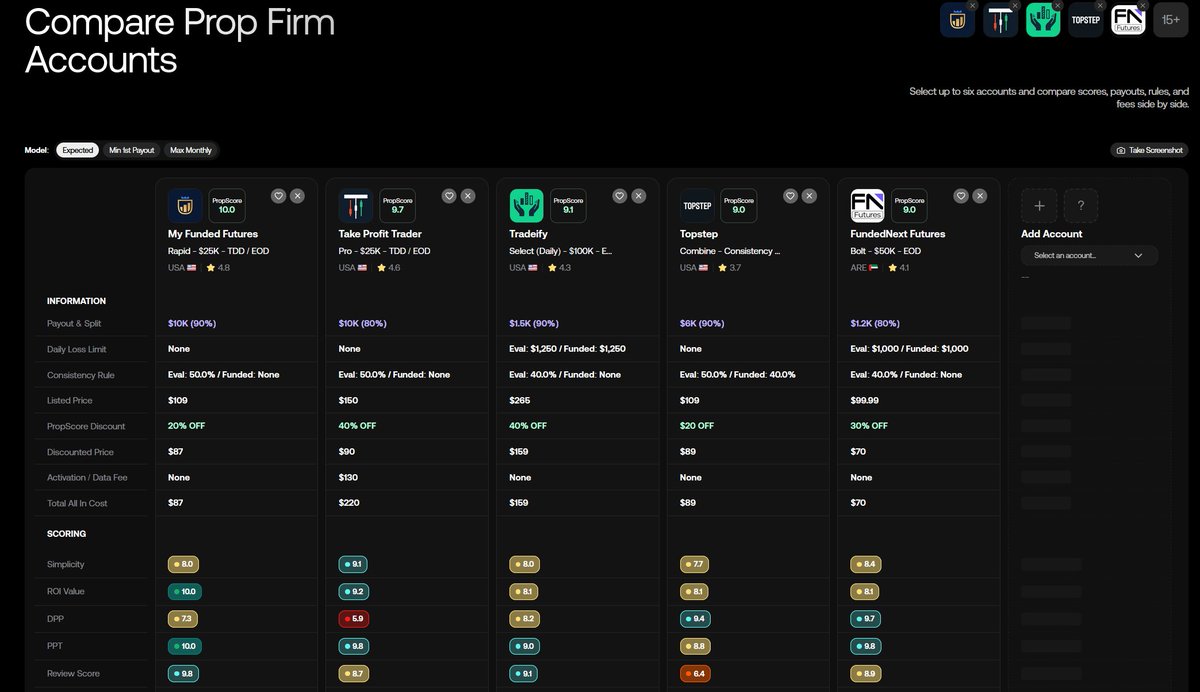Viewport: 1200px width, 692px height.
Task: Remove Tradeify column with X
Action: (638, 196)
